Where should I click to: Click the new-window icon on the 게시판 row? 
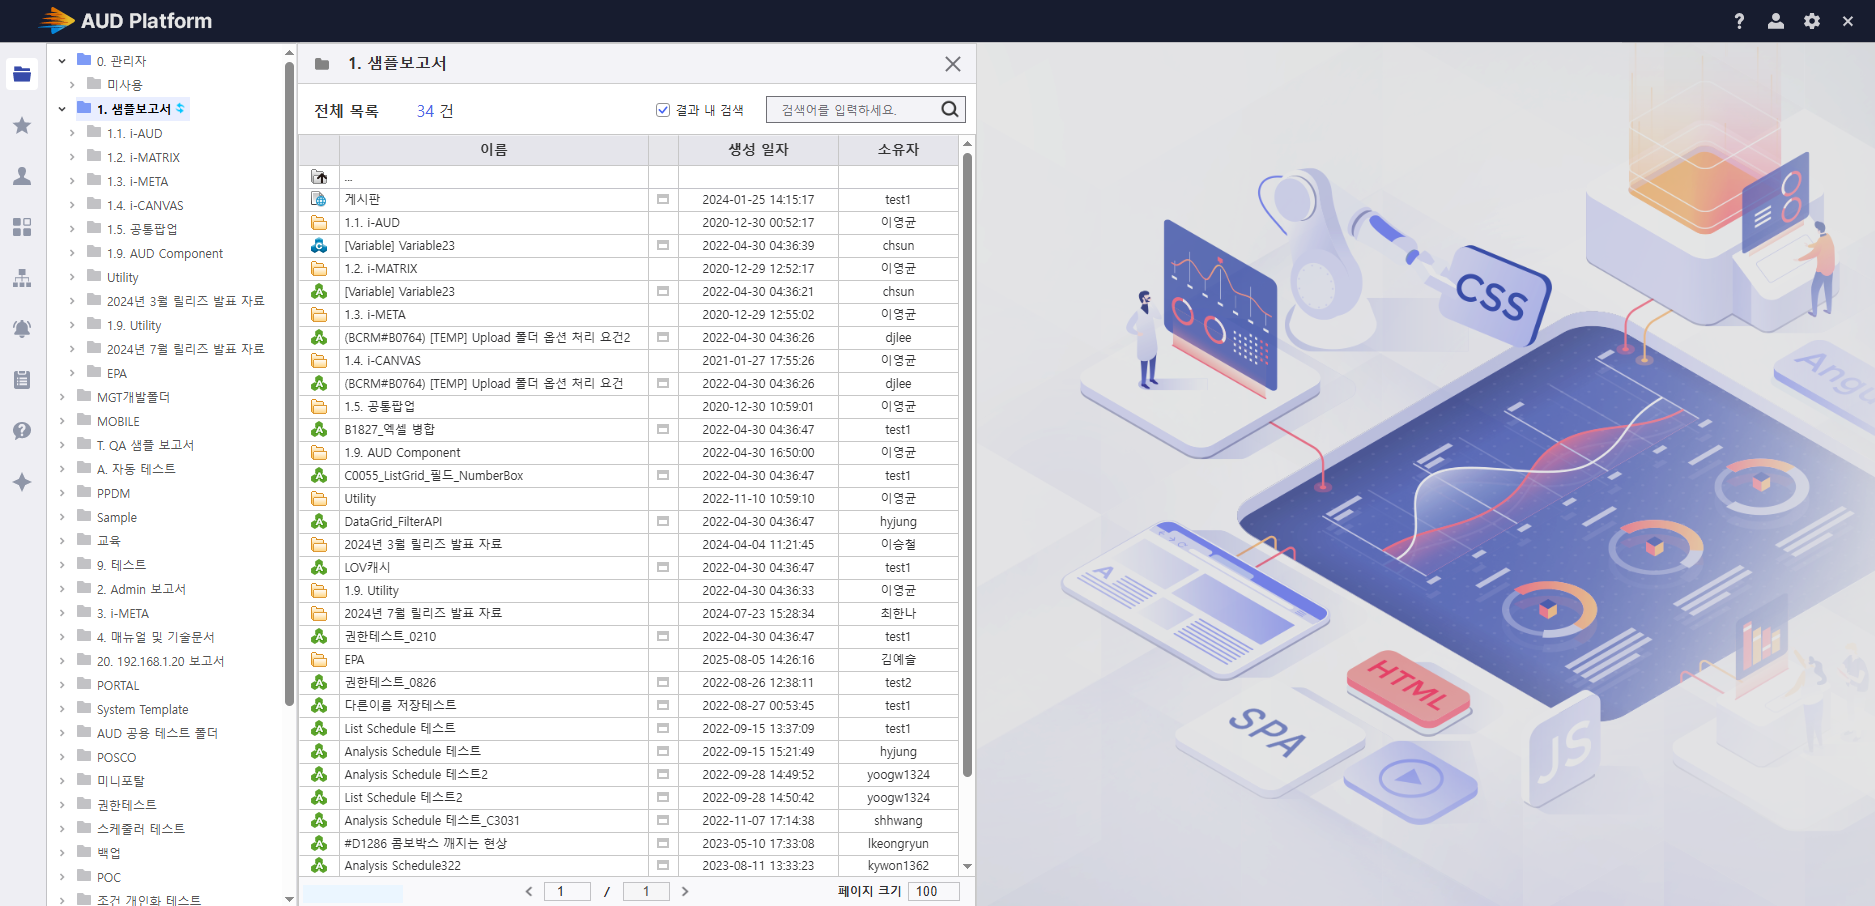[662, 200]
